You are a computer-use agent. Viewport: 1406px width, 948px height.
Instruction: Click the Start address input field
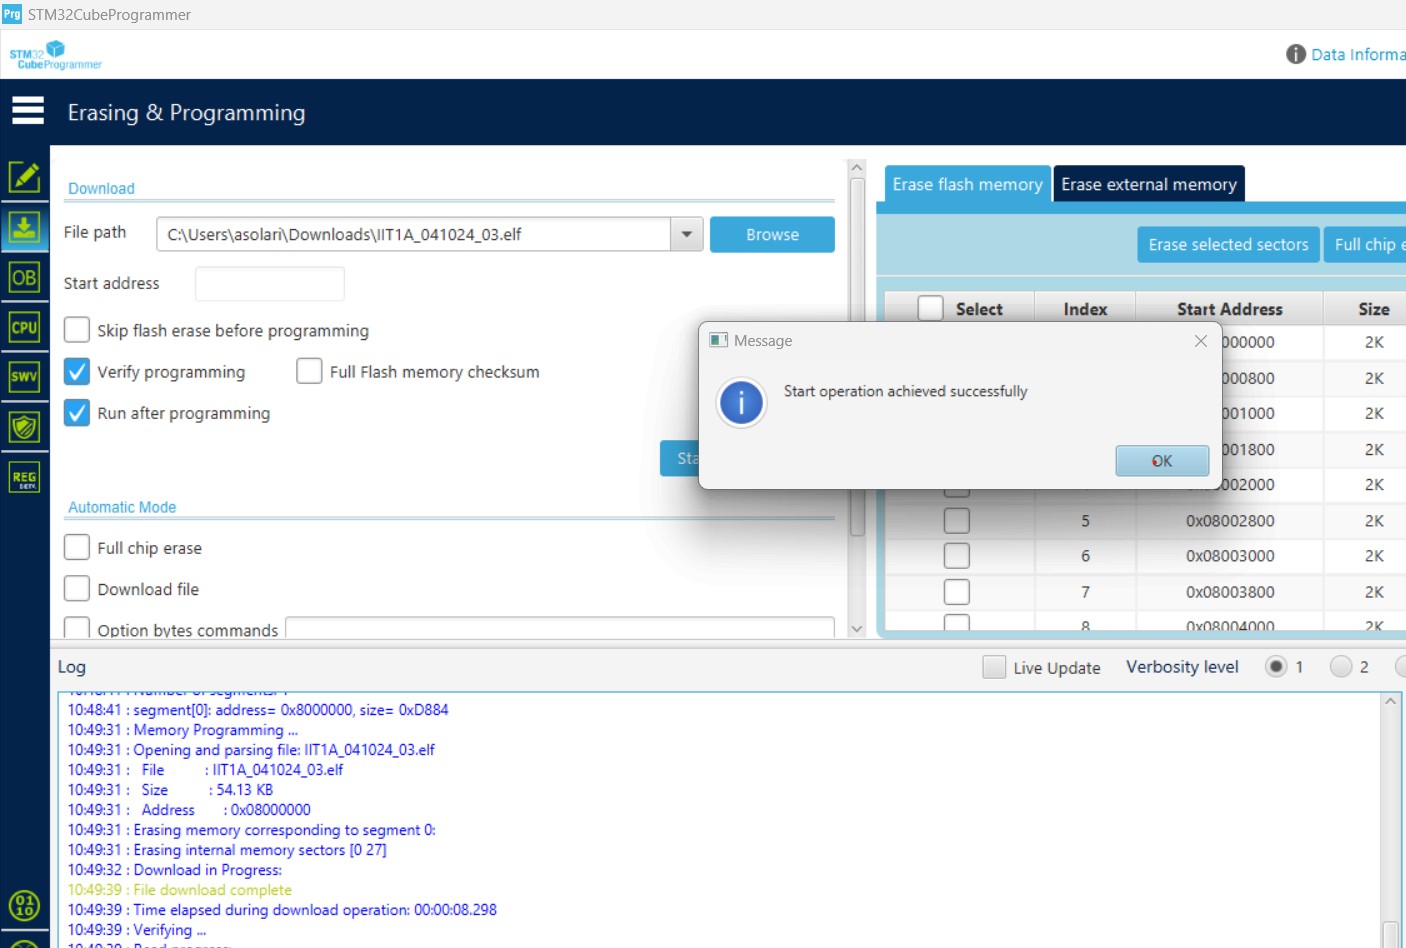(x=270, y=283)
